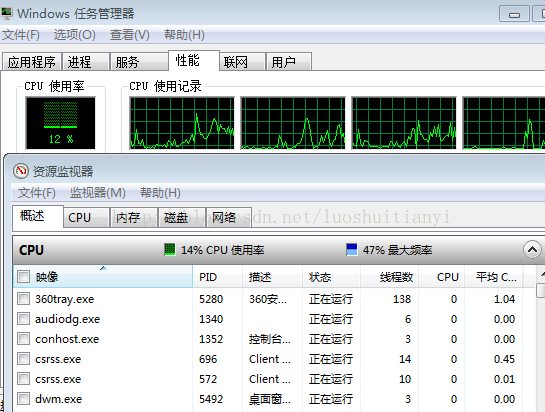
Task: Click the 47% 最大频率 label
Action: (397, 250)
